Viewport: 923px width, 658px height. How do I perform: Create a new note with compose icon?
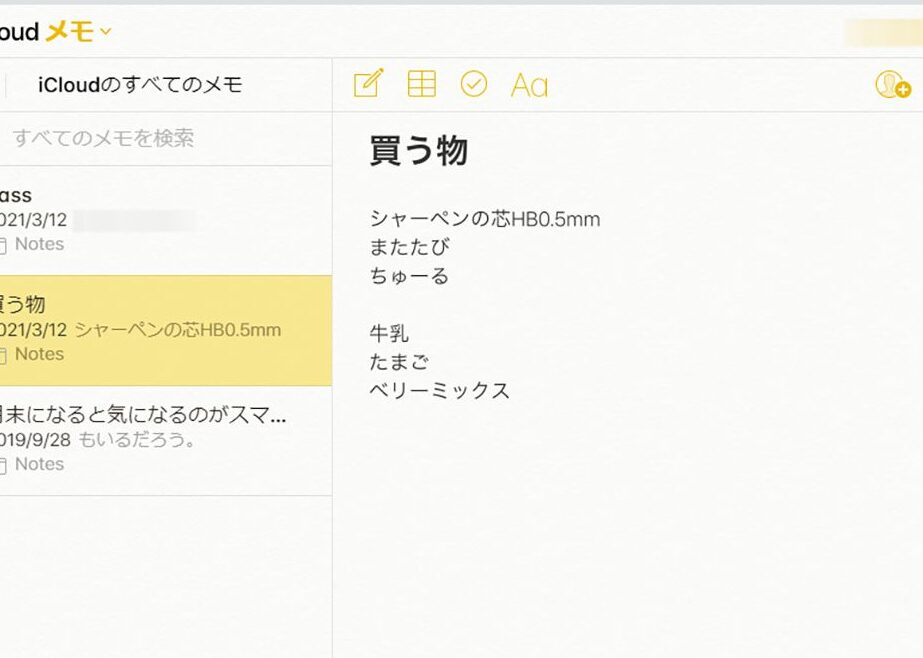368,84
